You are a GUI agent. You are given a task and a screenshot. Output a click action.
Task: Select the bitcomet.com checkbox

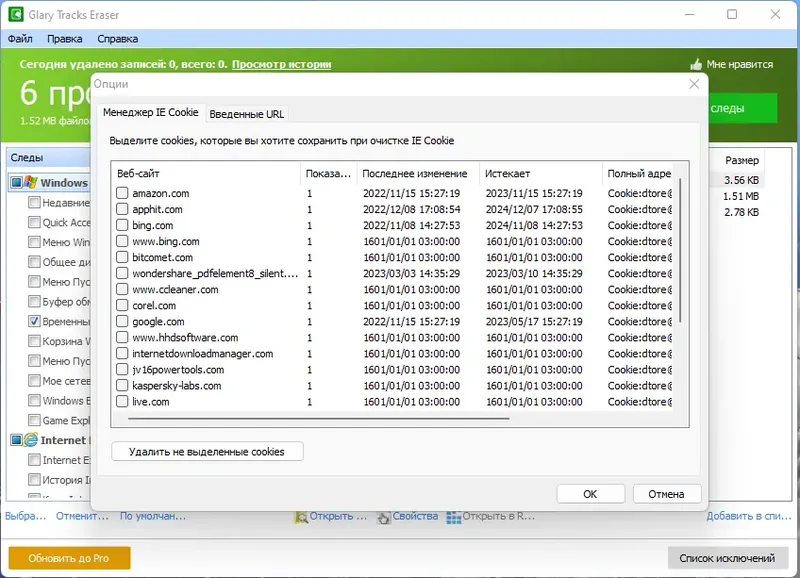tap(122, 257)
